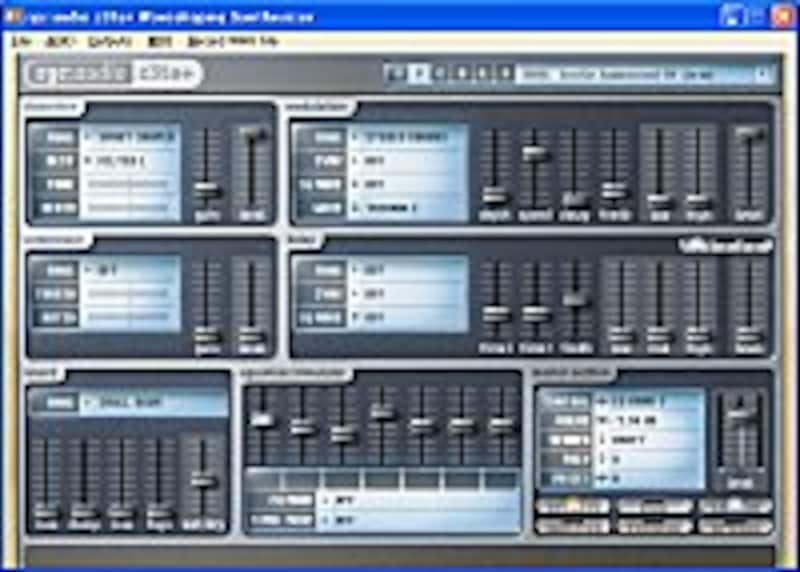The height and width of the screenshot is (572, 800).
Task: Click the bottom-right button in the global section
Action: (735, 525)
